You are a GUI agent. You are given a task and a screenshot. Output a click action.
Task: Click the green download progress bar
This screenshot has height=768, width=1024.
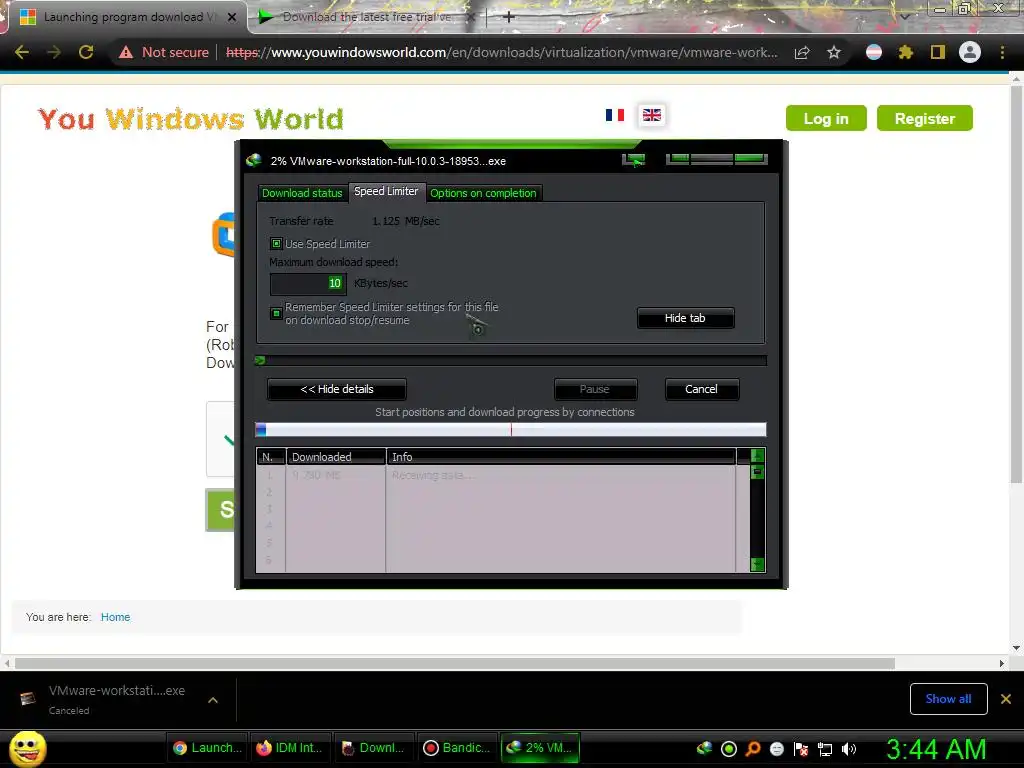510,360
